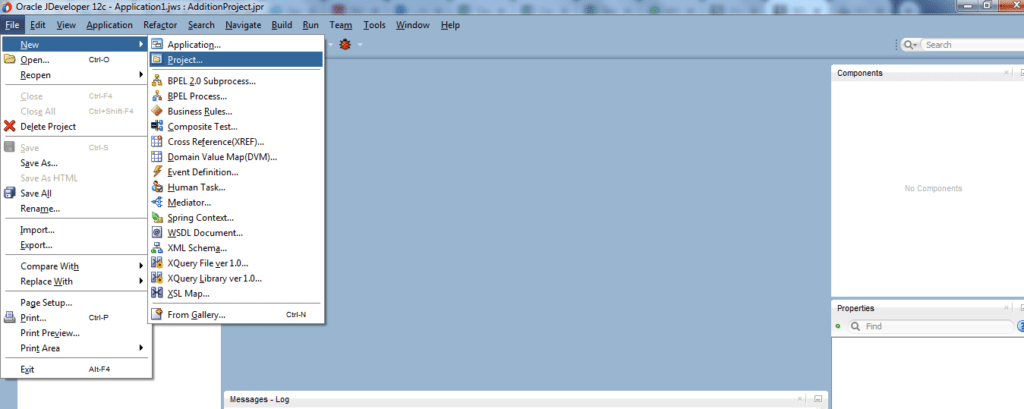
Task: Open the Navigate menu
Action: 243,25
